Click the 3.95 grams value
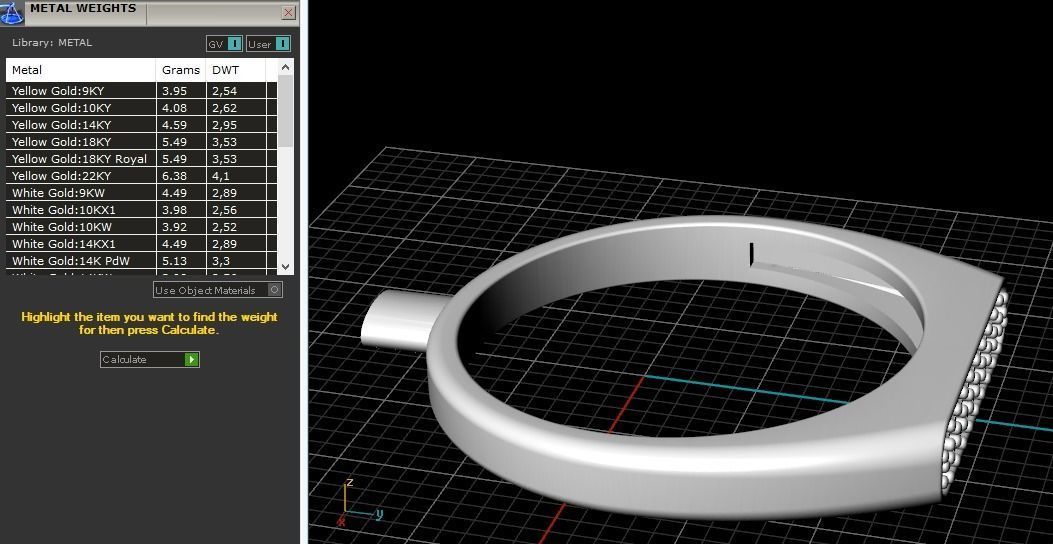This screenshot has height=544, width=1053. [x=175, y=91]
